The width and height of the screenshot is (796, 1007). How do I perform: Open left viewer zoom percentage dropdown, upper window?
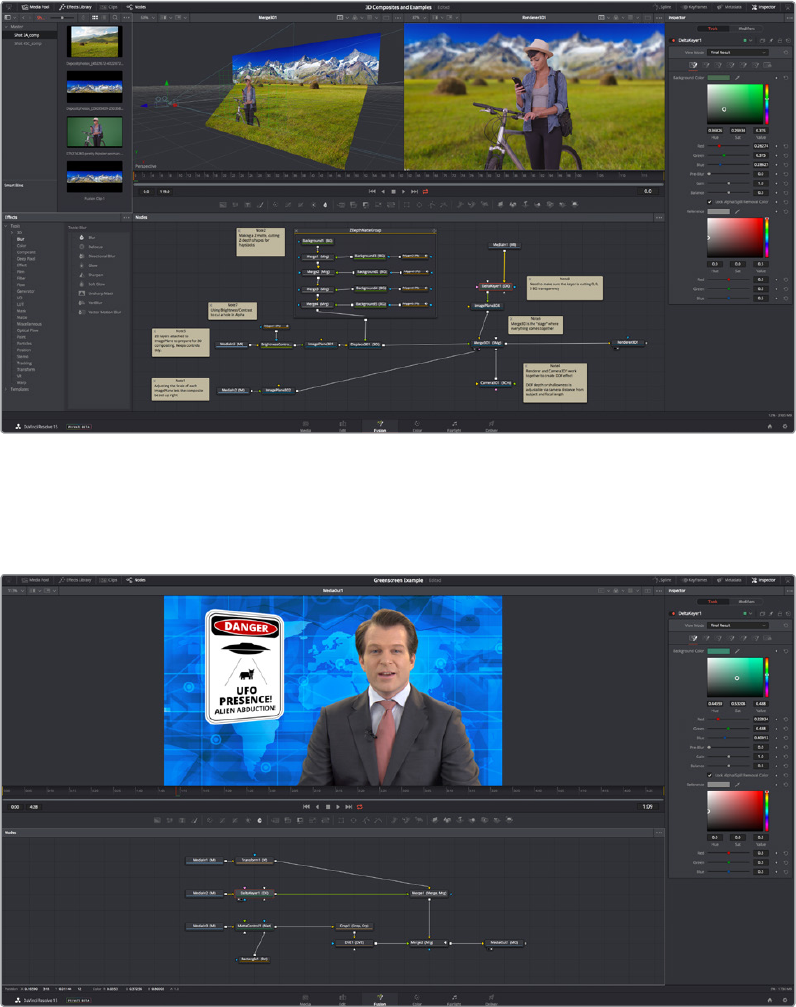tap(147, 17)
